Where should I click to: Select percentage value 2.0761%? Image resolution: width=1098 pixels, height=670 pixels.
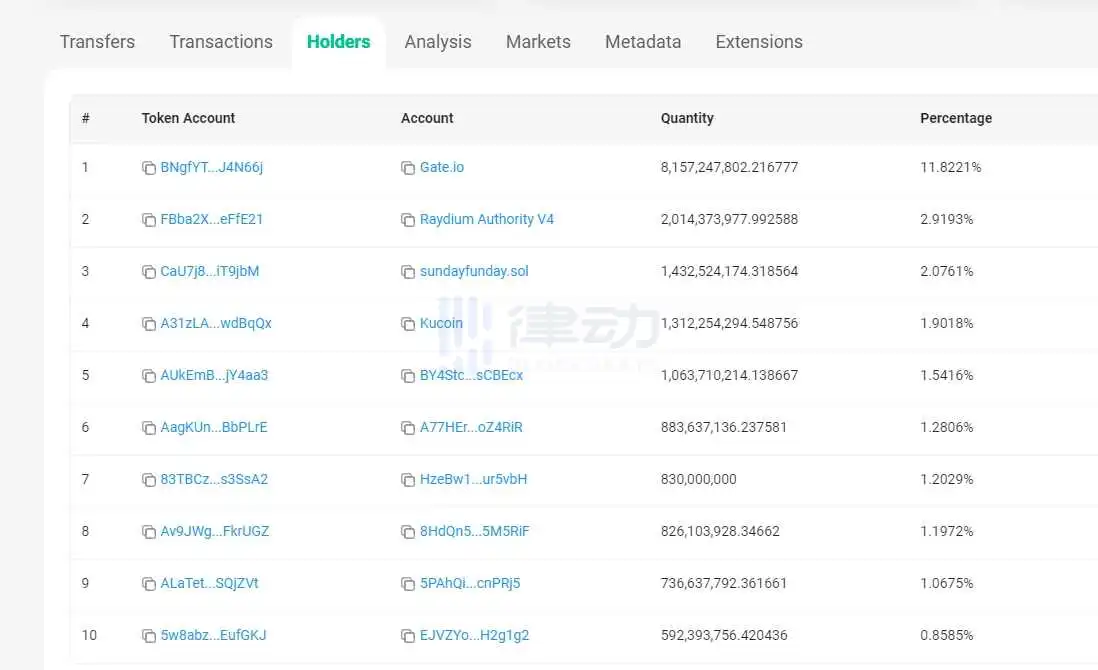pos(946,271)
